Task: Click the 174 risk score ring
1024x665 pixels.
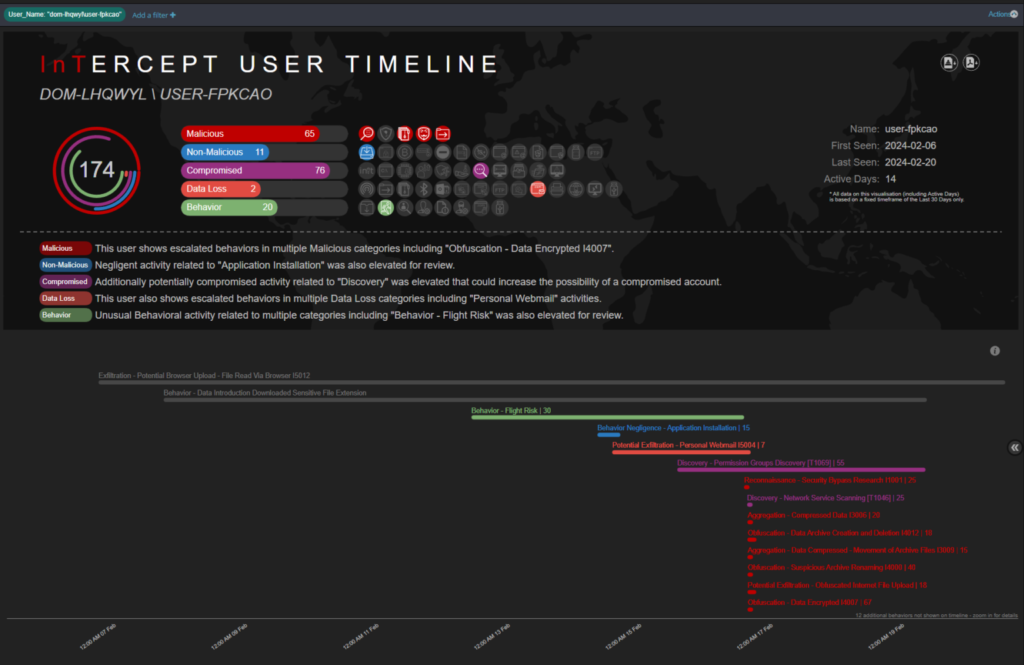Action: (x=97, y=171)
